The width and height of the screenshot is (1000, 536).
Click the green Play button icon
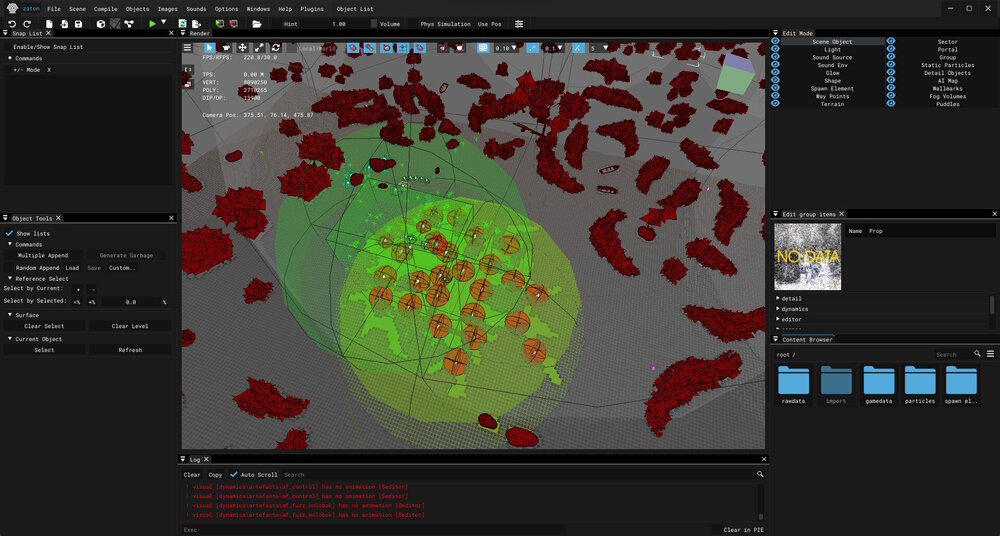(152, 24)
